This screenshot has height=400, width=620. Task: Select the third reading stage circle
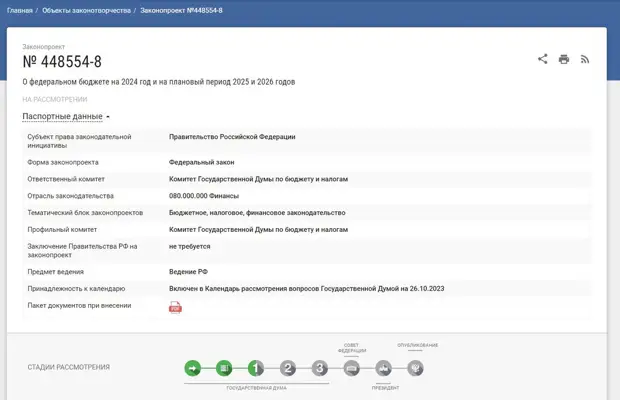[320, 368]
